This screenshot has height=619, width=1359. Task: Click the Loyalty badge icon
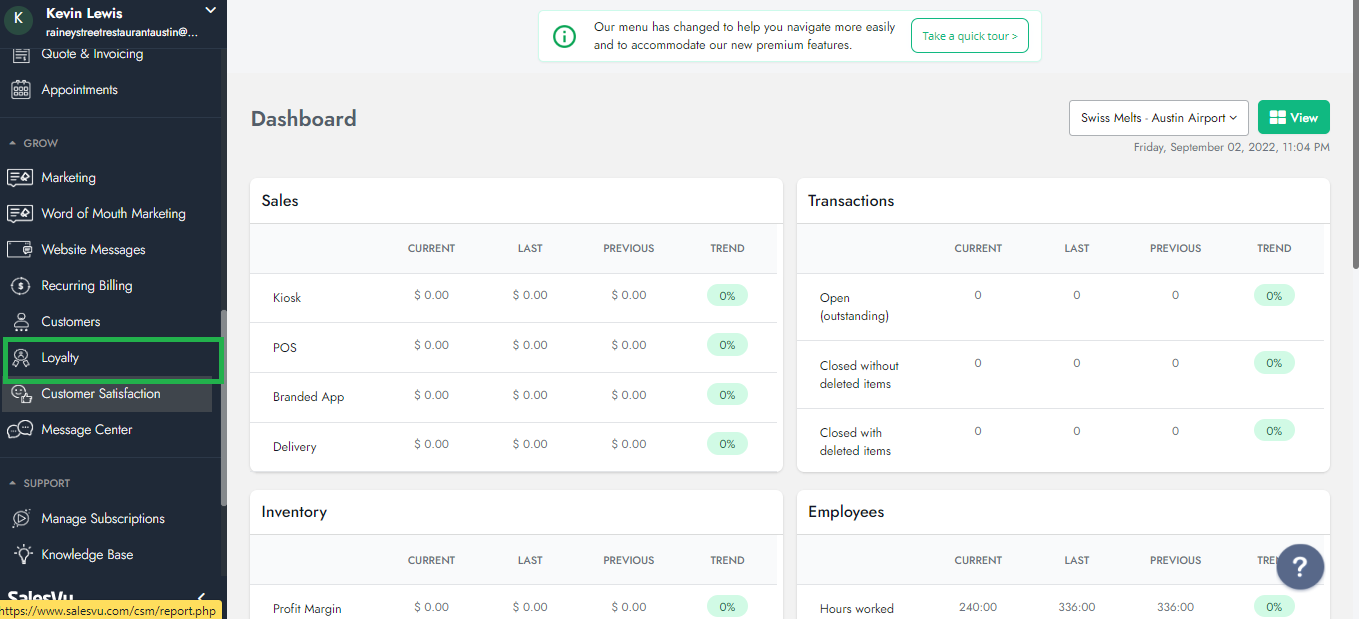pyautogui.click(x=20, y=358)
